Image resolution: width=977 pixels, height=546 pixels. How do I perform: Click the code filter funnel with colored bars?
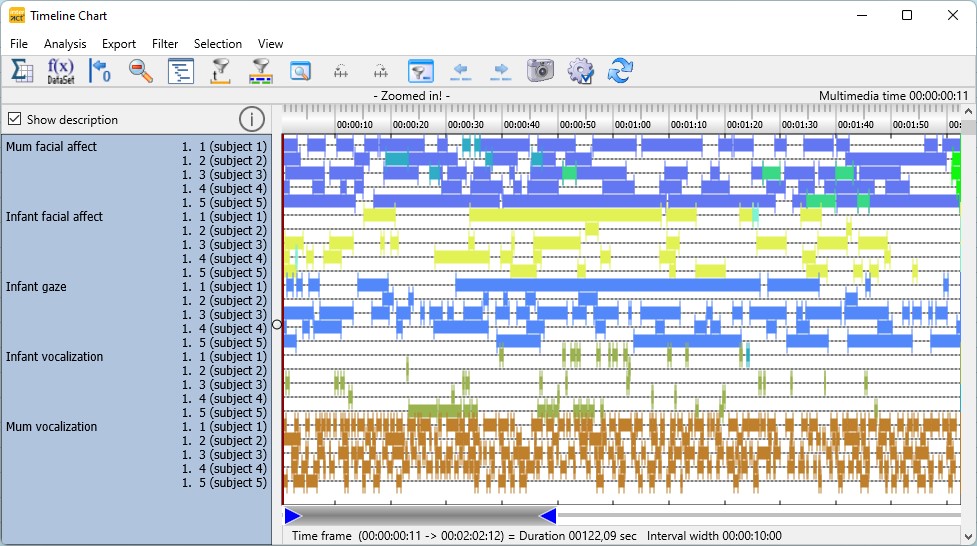pos(260,70)
